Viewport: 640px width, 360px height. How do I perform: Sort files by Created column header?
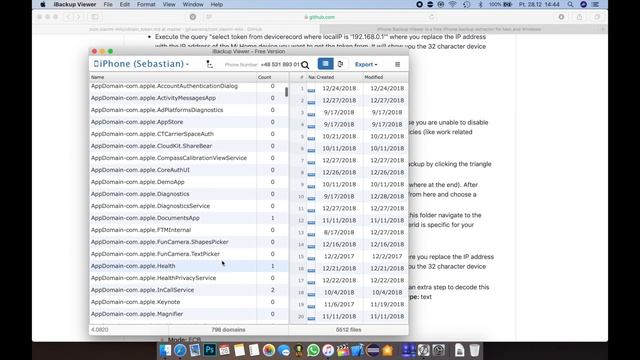pyautogui.click(x=339, y=77)
